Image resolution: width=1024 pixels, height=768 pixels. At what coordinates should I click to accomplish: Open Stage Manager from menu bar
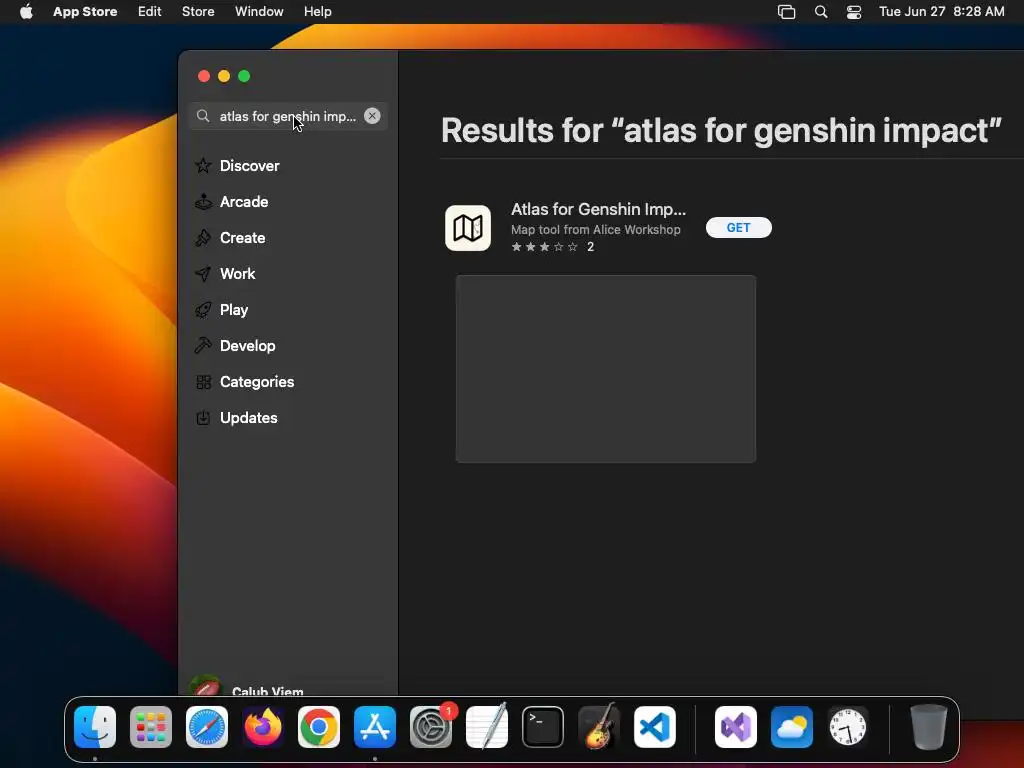tap(786, 12)
